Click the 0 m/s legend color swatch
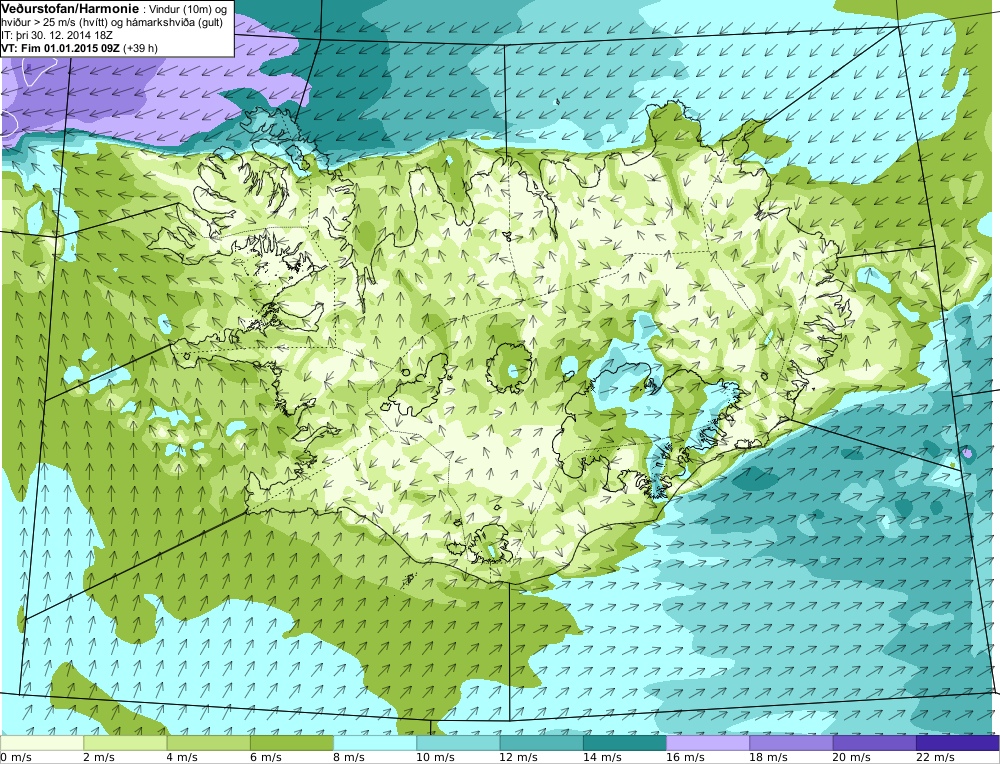 pyautogui.click(x=42, y=743)
